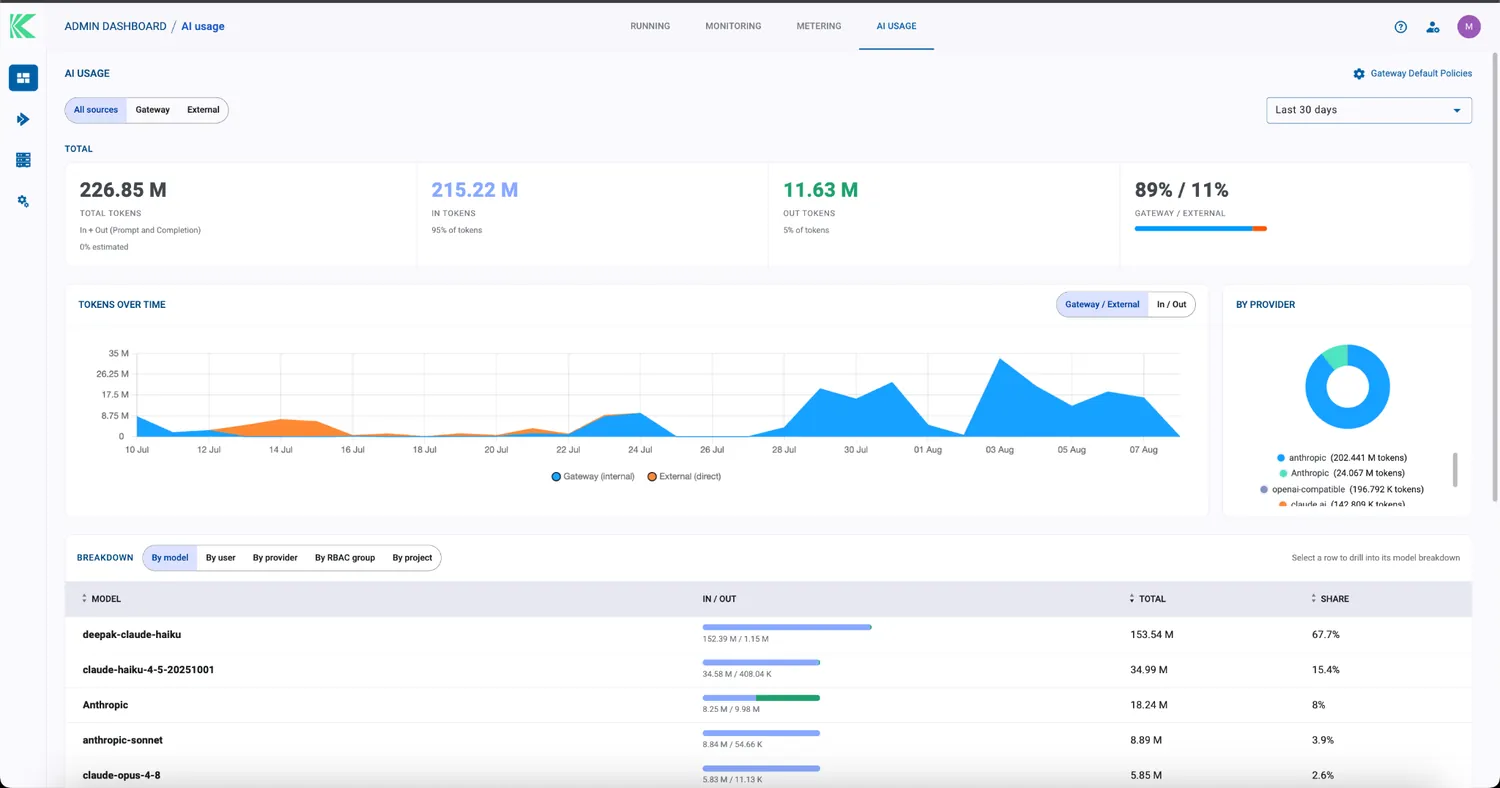Open Gateway Default Policies link
1500x788 pixels.
(1421, 74)
